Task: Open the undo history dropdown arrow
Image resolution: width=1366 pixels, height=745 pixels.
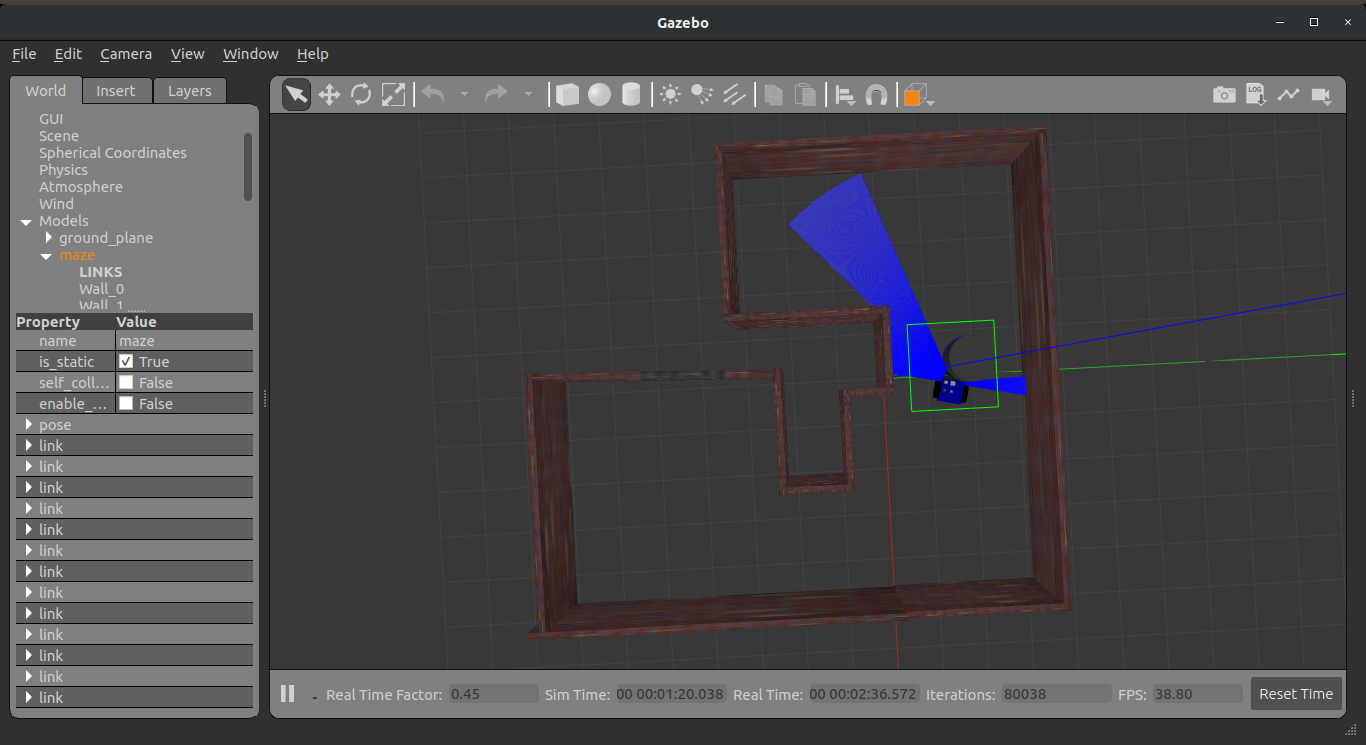Action: 464,95
